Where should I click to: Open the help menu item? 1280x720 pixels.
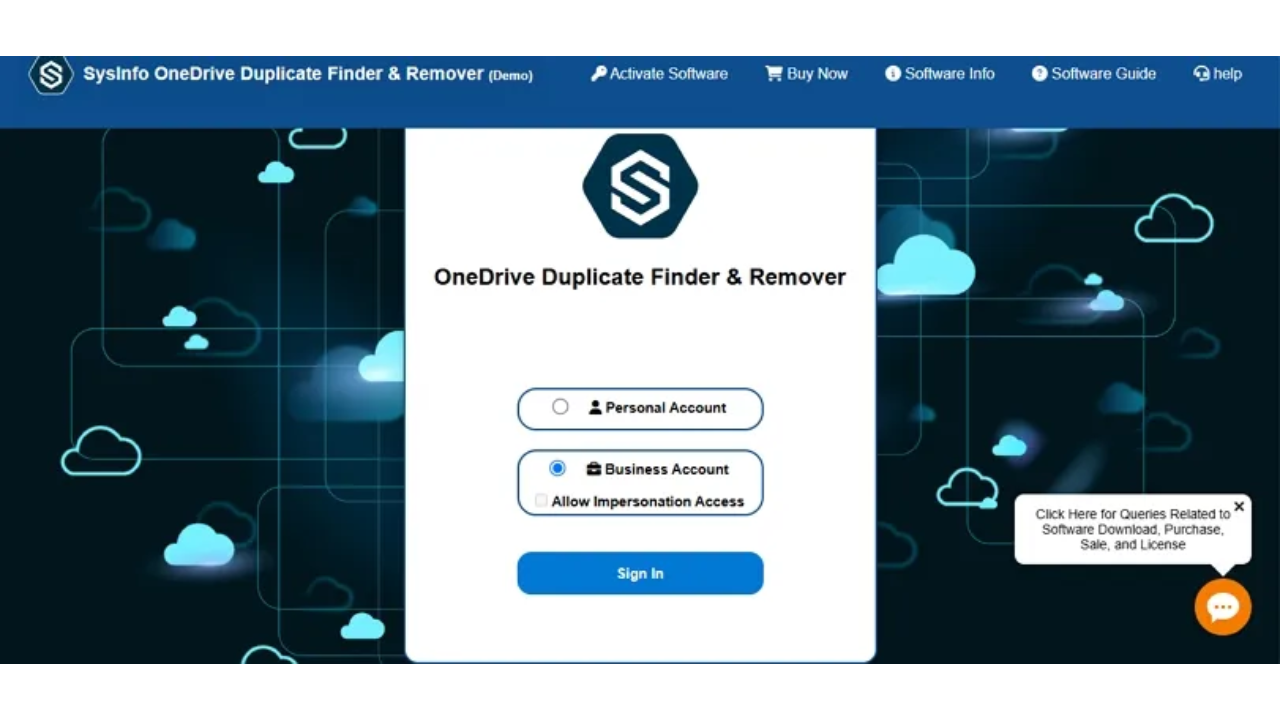(x=1218, y=74)
